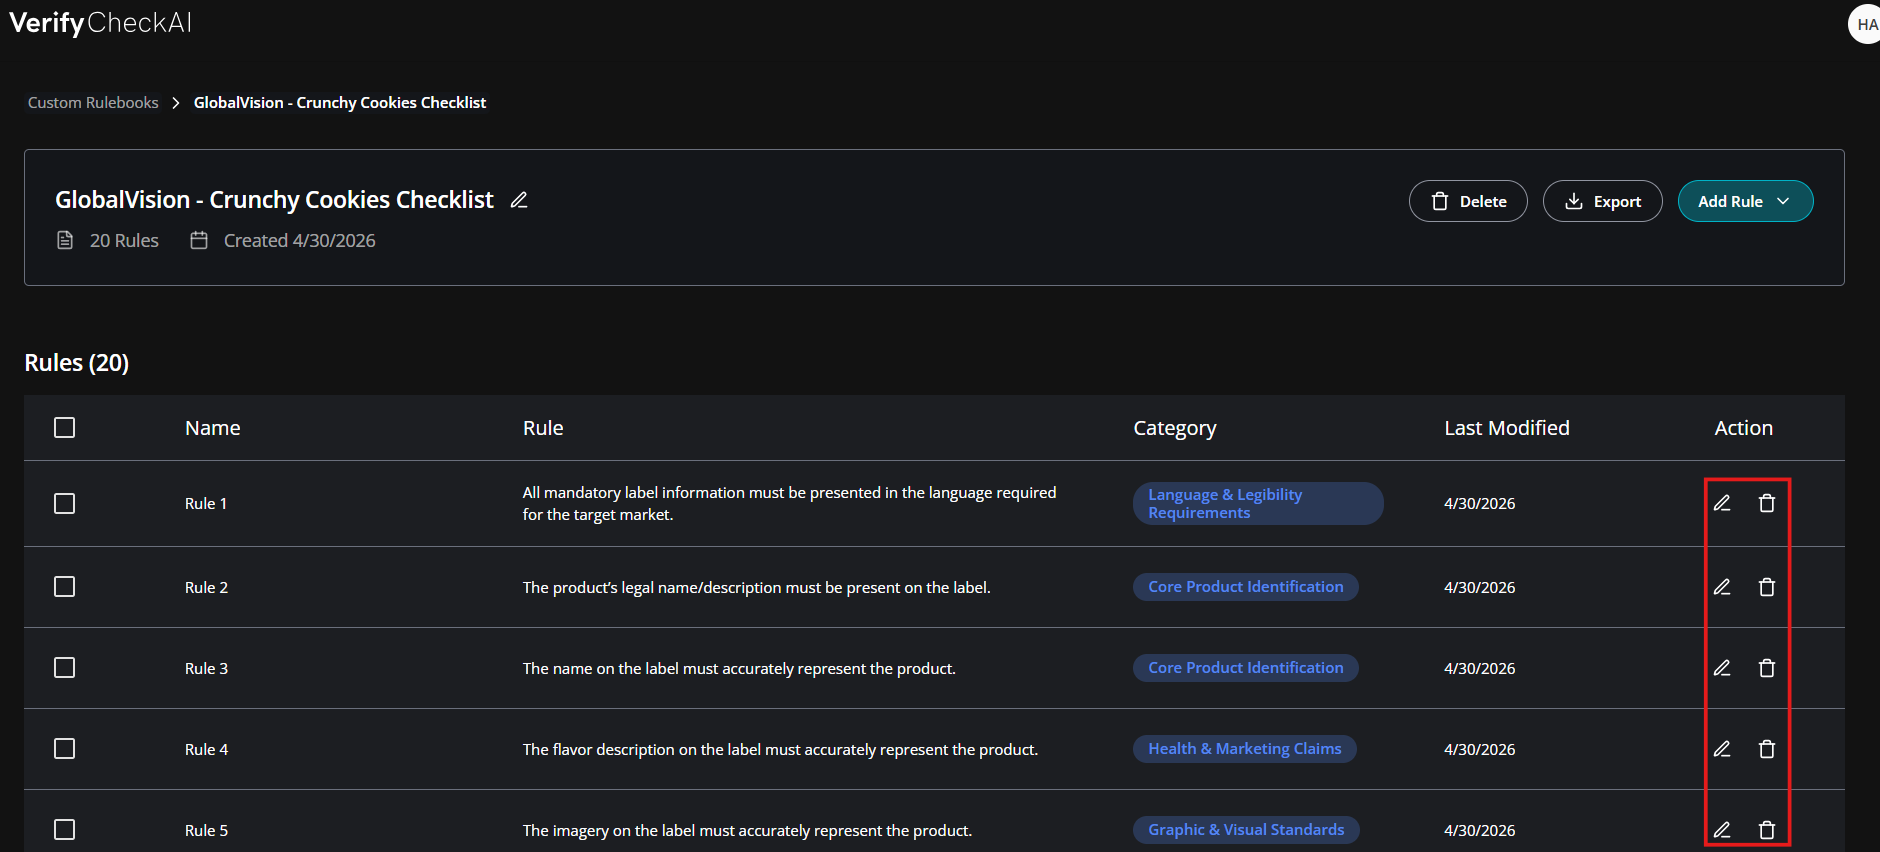
Task: Delete Rule 1 using its trash icon
Action: (1767, 503)
